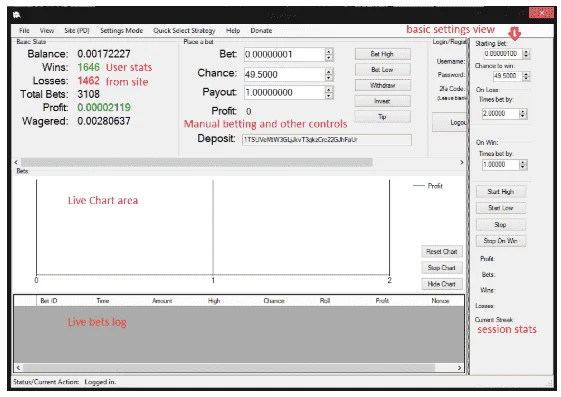Click the bets log horizontal scrollbar thumb

coord(229,368)
